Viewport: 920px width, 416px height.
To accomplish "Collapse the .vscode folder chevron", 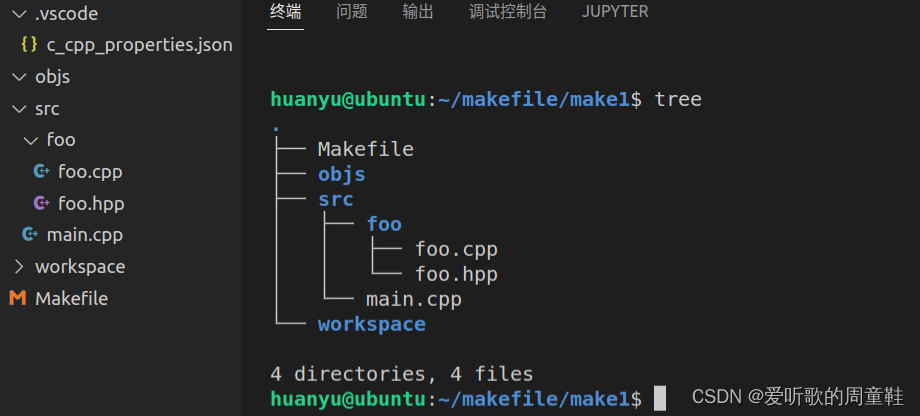I will coord(19,13).
